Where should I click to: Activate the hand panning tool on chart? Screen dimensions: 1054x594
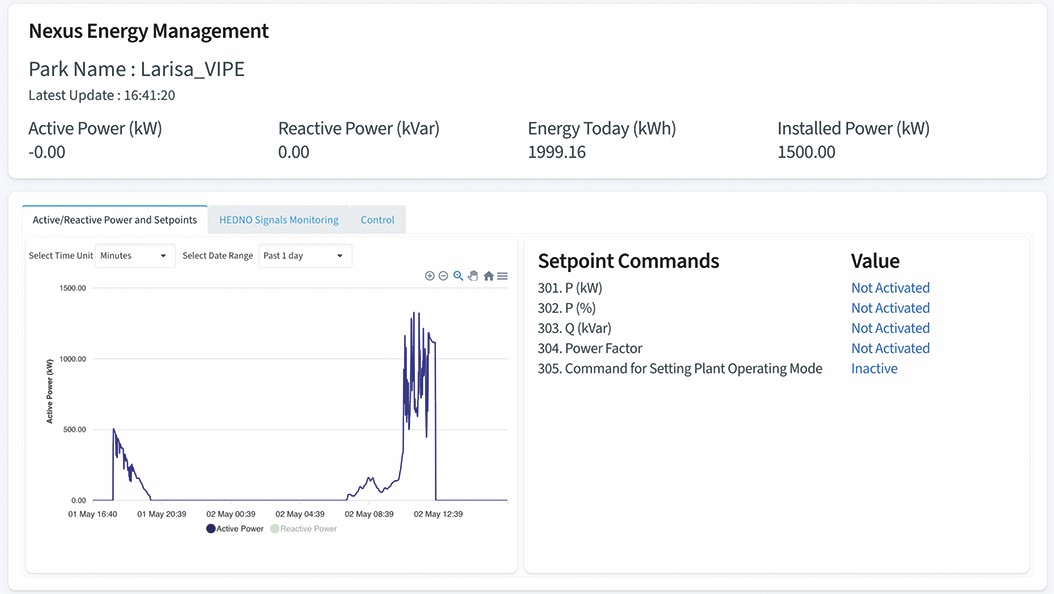[473, 275]
